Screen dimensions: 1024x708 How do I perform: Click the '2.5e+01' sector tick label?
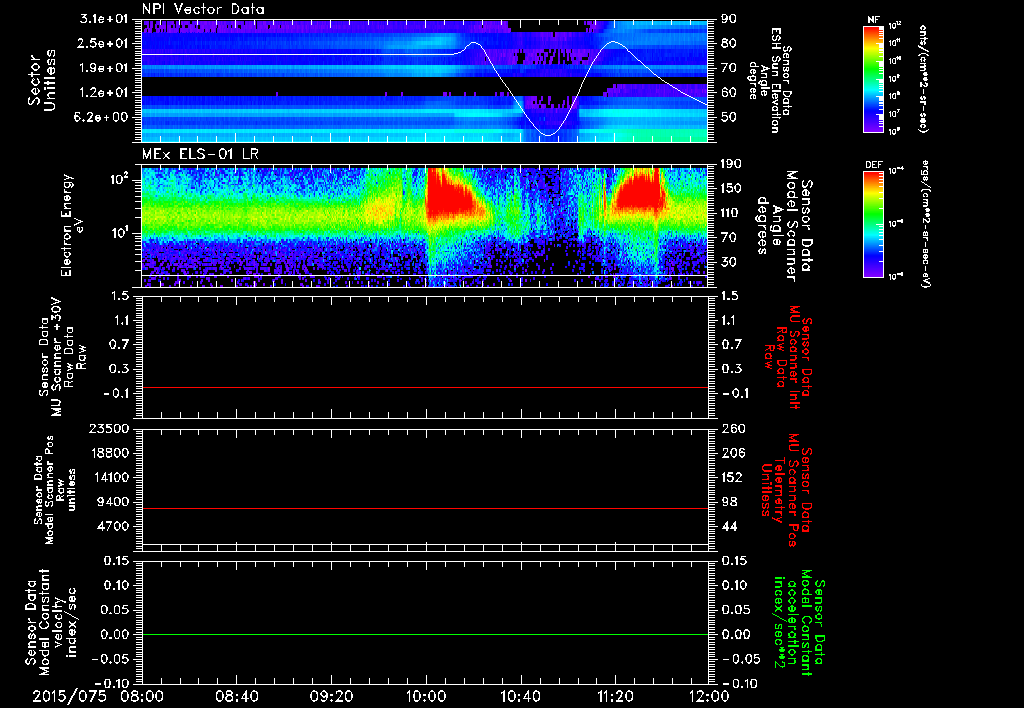tap(104, 43)
